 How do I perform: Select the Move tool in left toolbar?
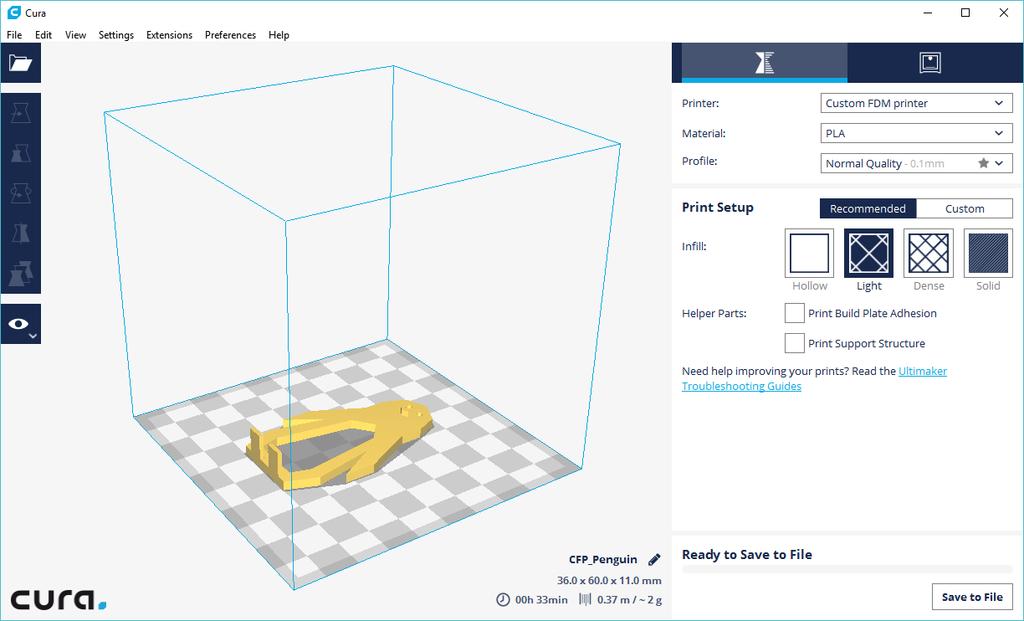(21, 114)
